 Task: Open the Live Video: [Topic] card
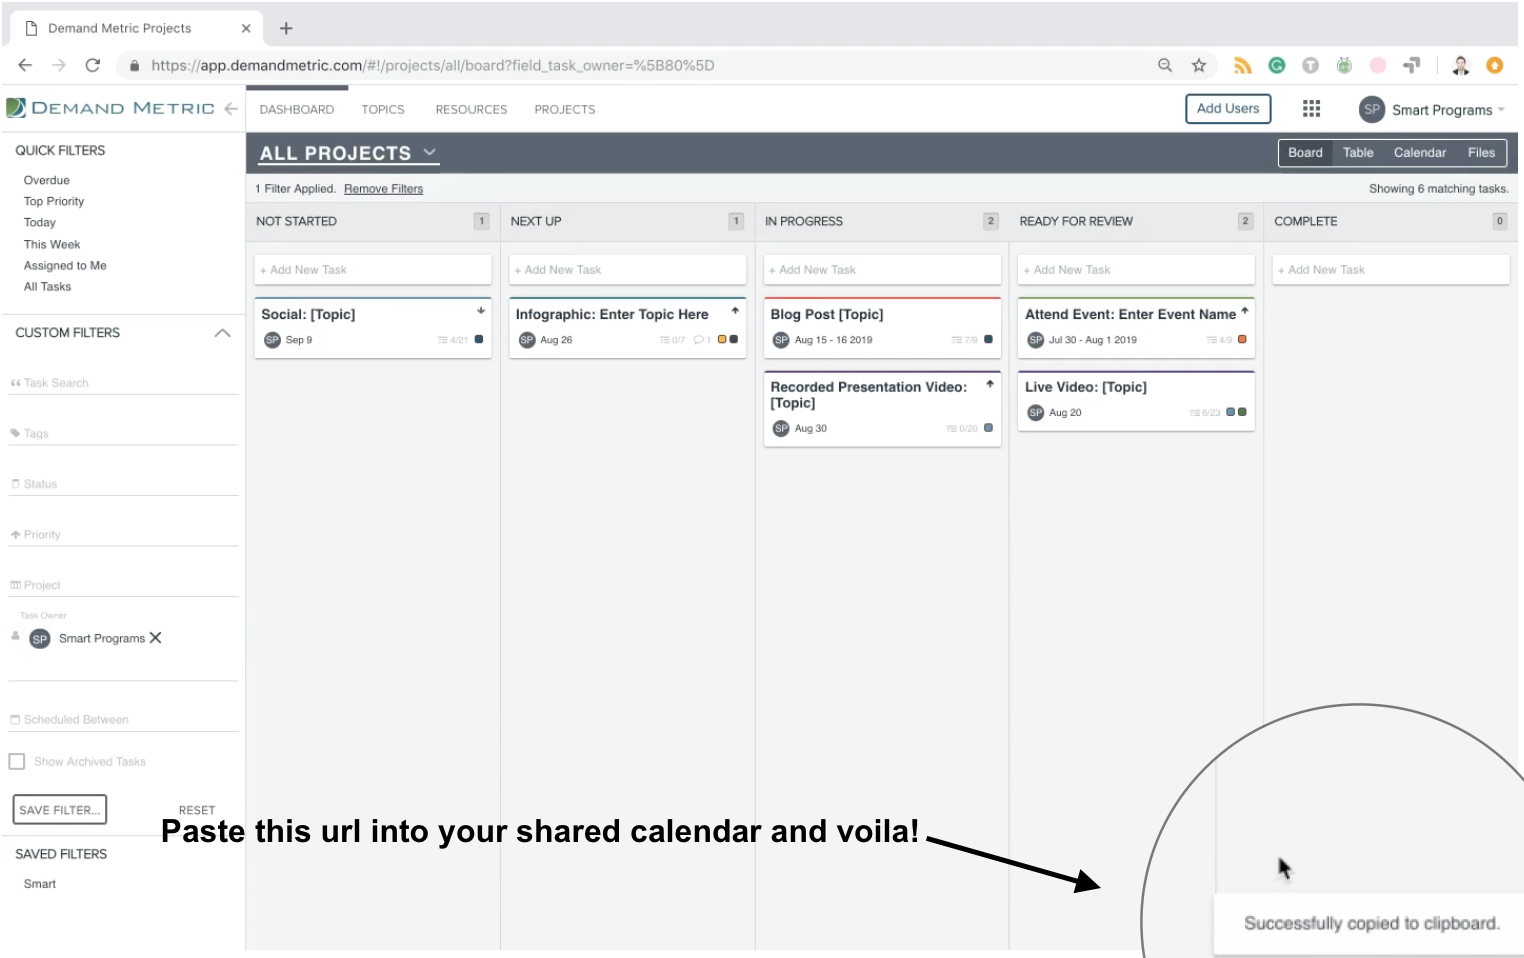(1136, 400)
